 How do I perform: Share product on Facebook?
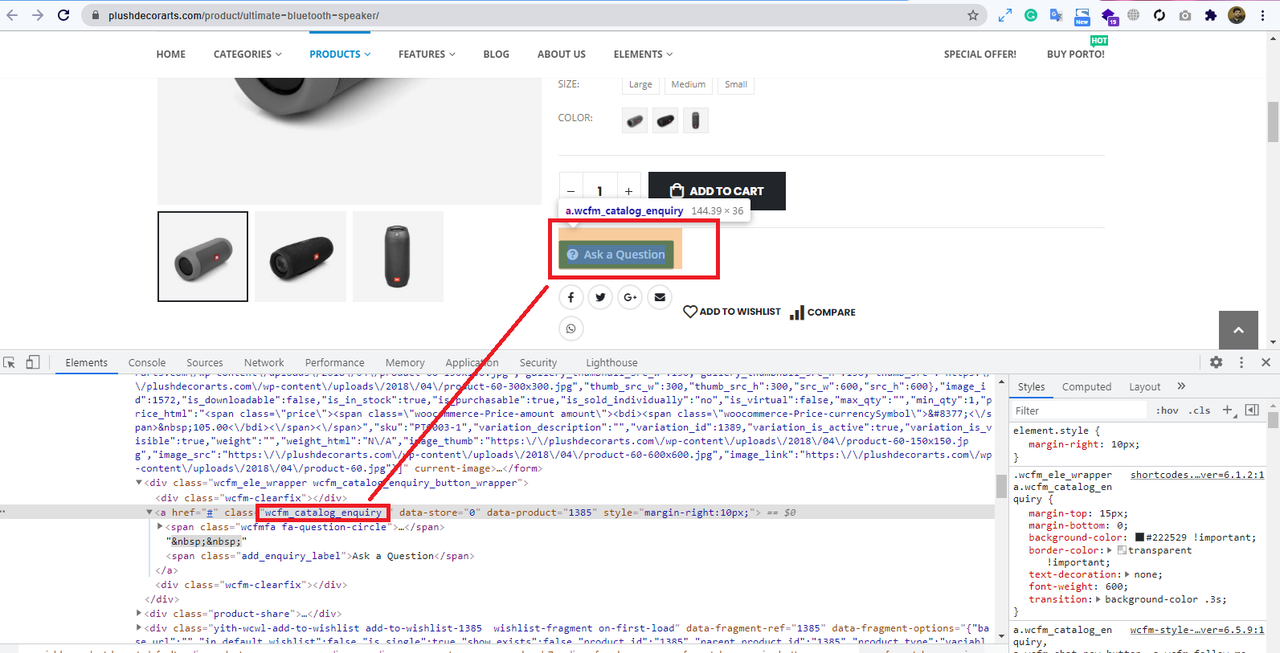click(570, 297)
